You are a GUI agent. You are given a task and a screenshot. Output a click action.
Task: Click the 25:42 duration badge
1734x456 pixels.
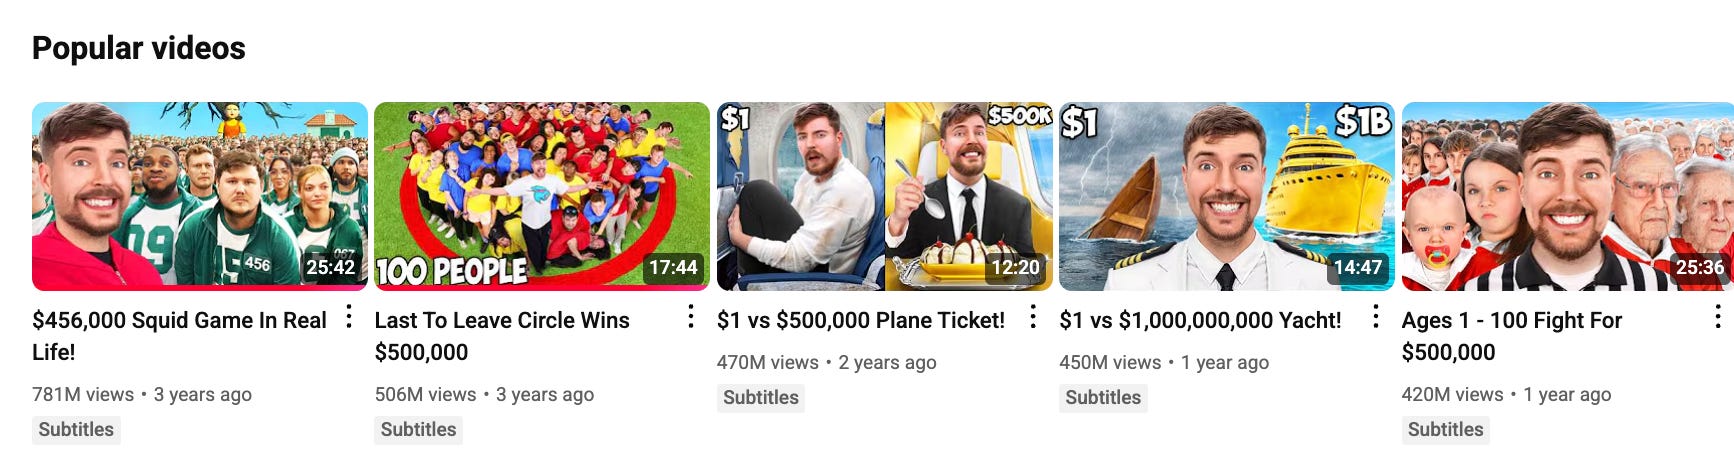coord(330,268)
